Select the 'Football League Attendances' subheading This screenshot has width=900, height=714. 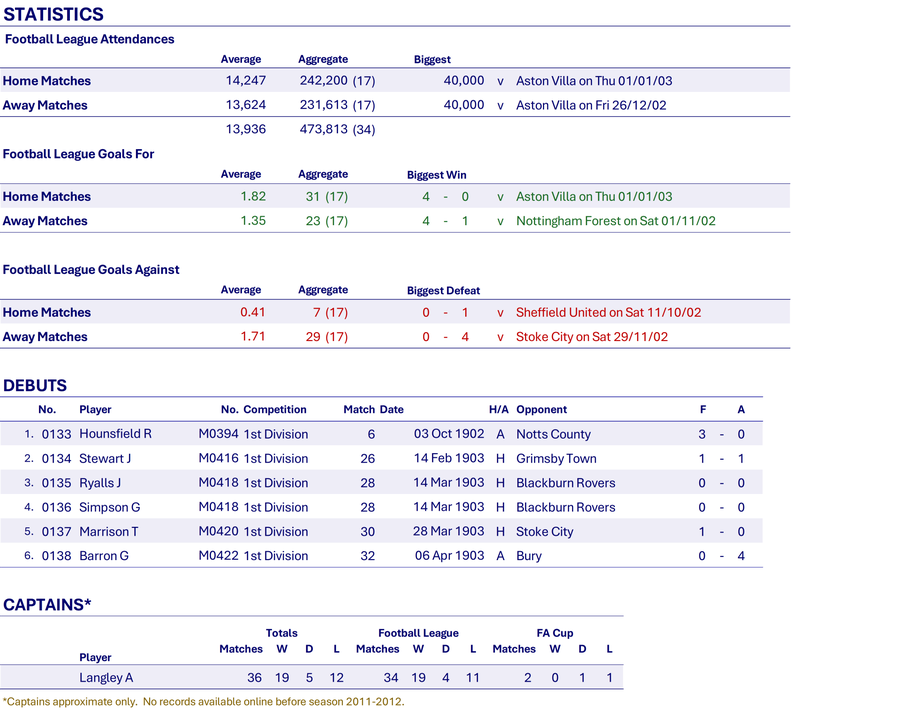click(x=90, y=39)
